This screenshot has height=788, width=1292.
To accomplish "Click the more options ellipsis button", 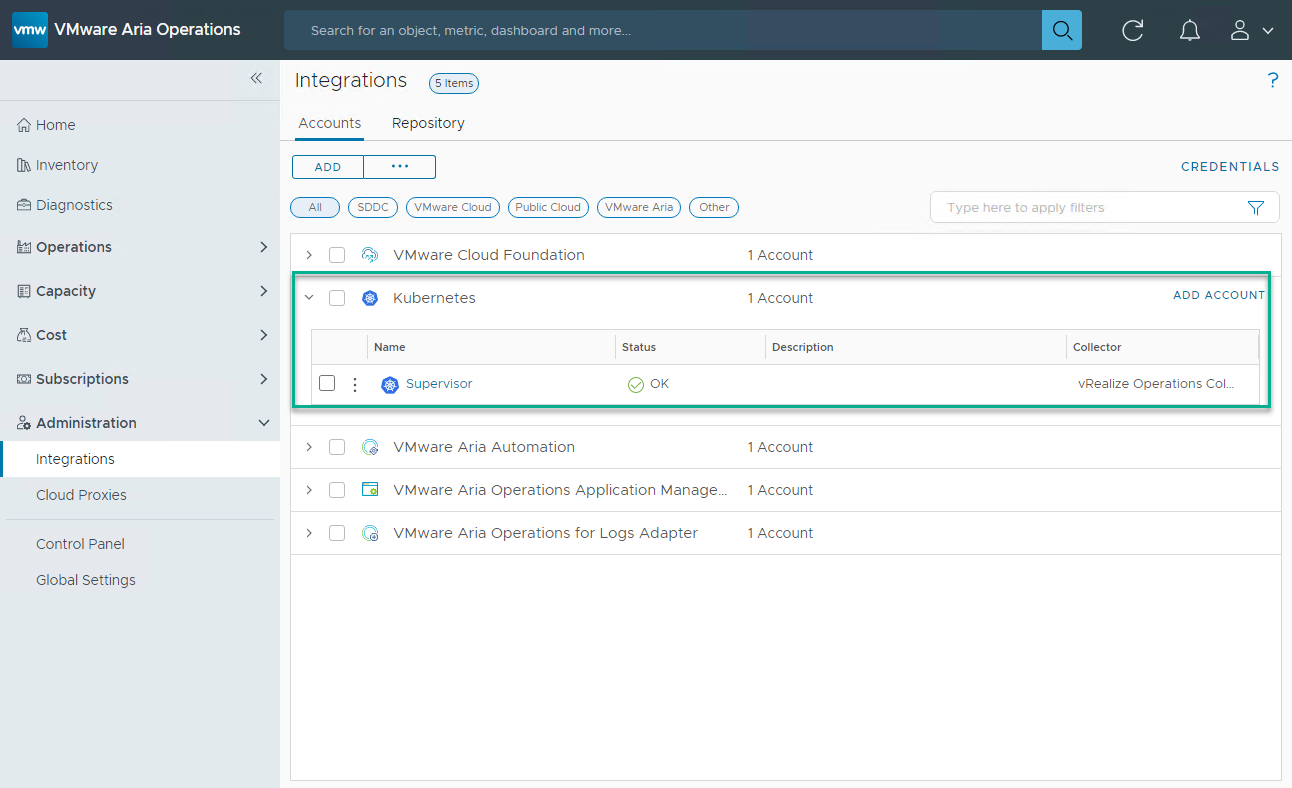I will point(399,167).
